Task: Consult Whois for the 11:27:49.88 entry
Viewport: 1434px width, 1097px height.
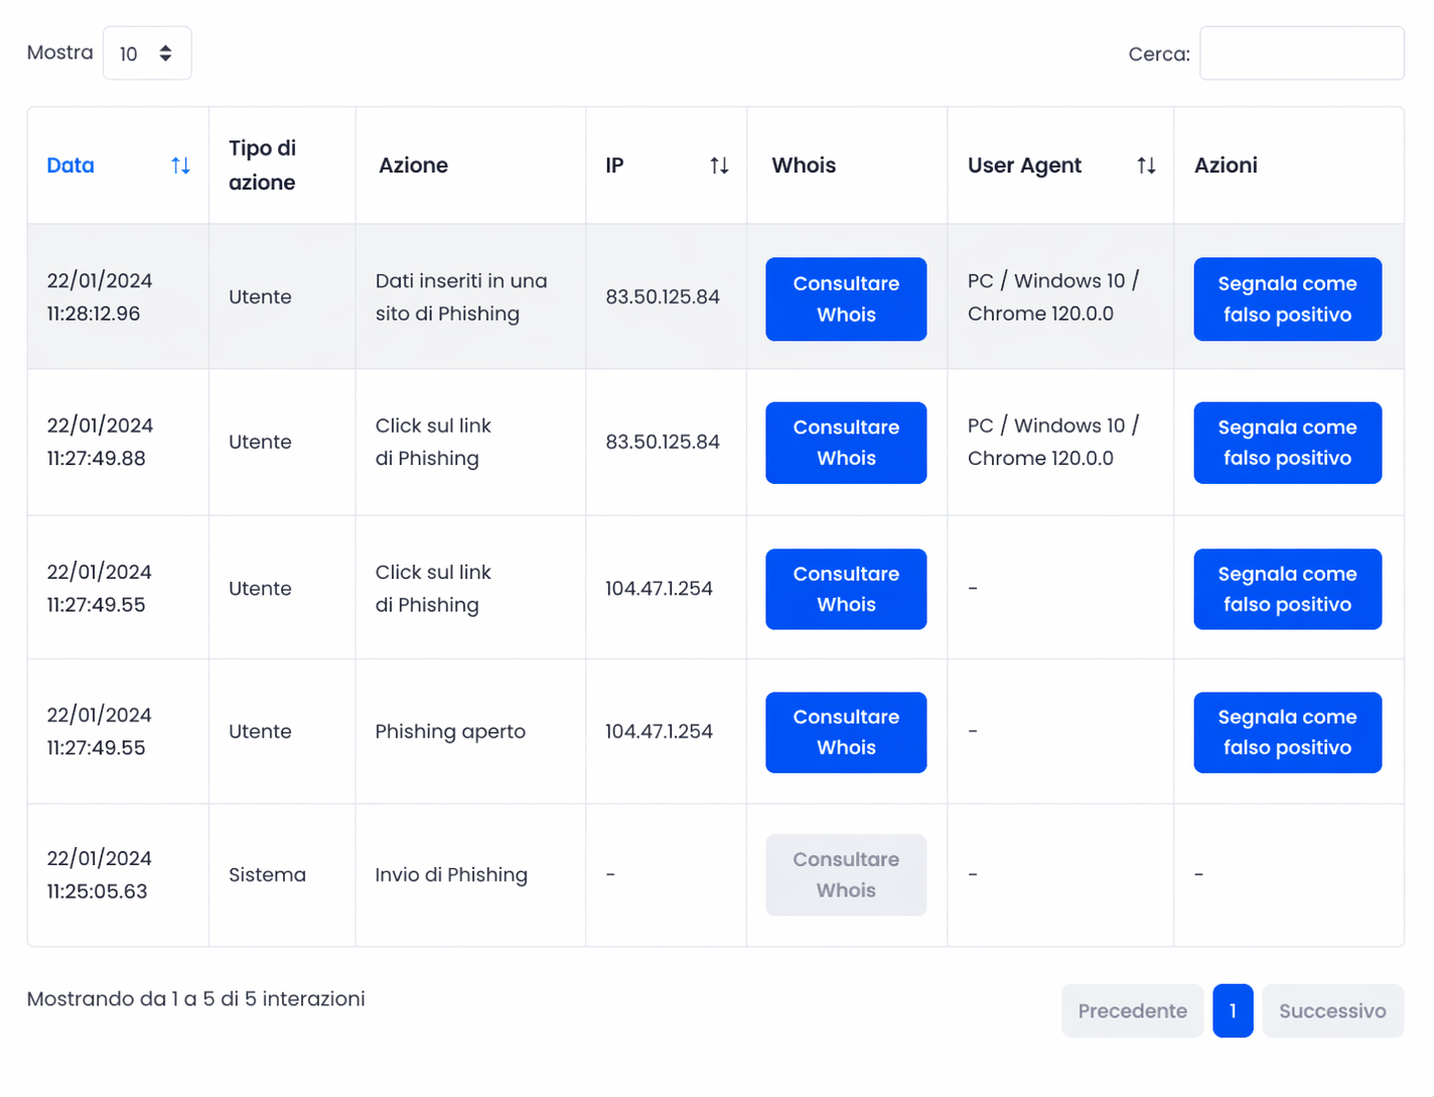Action: [x=846, y=443]
